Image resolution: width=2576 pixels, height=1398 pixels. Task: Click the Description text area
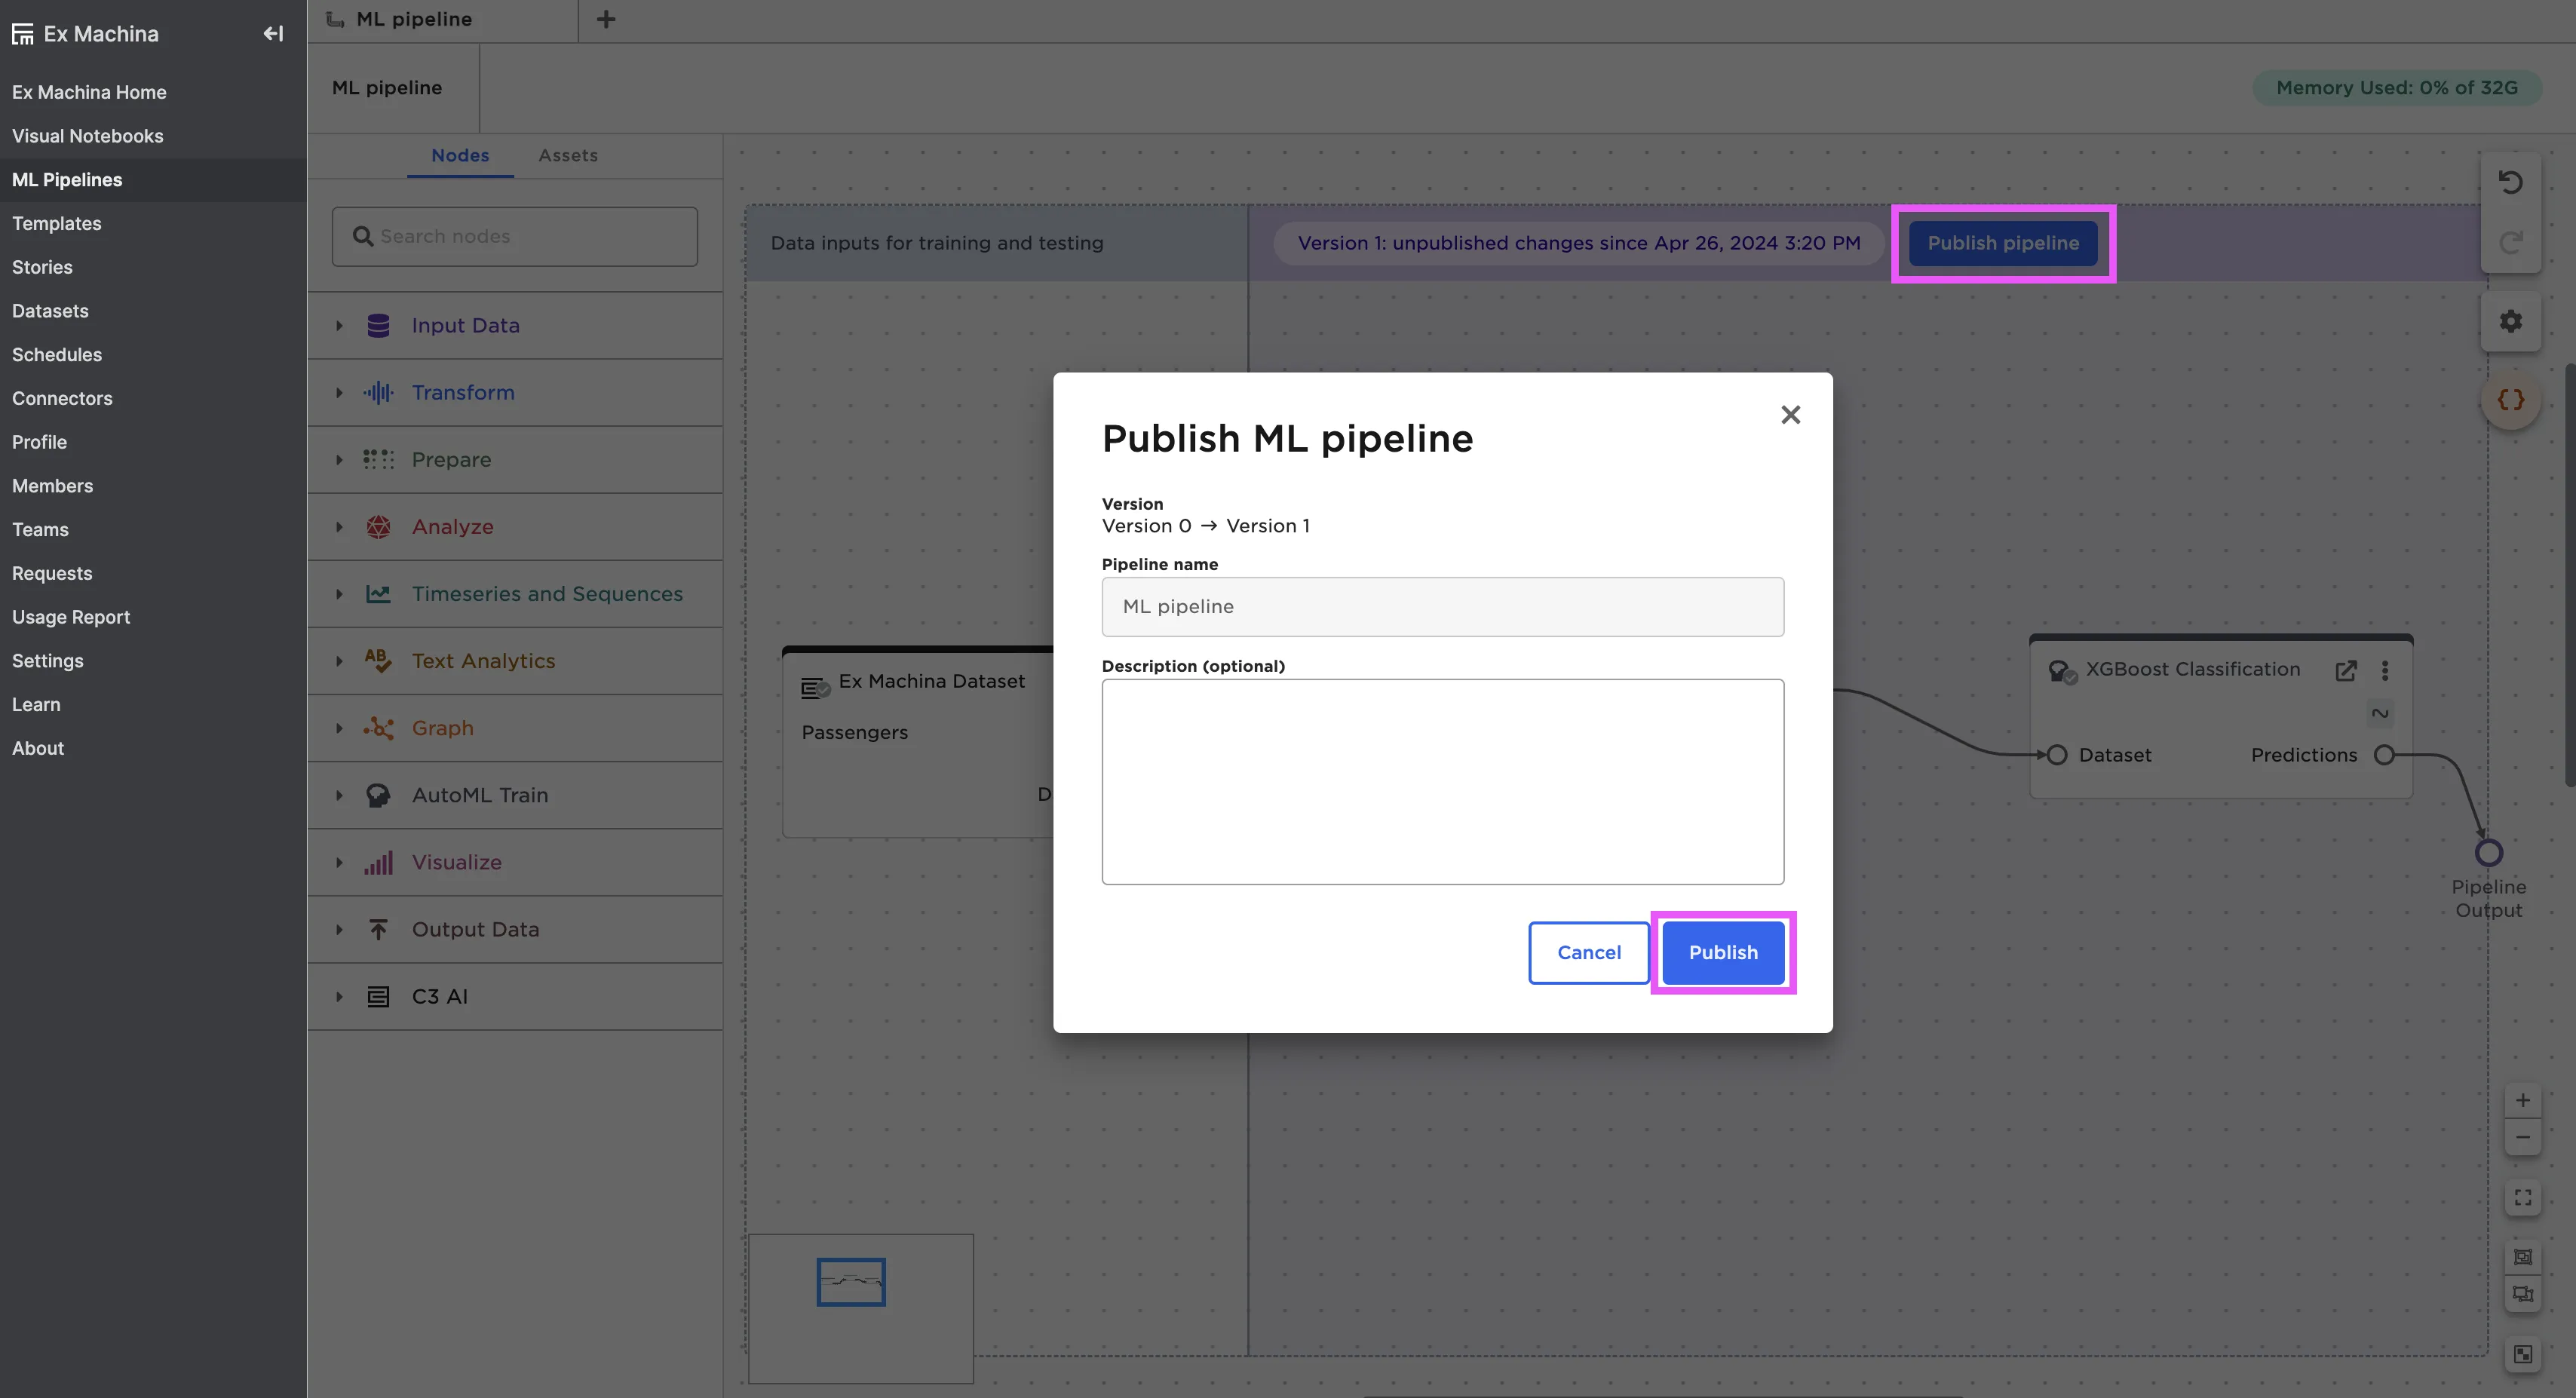(x=1442, y=781)
